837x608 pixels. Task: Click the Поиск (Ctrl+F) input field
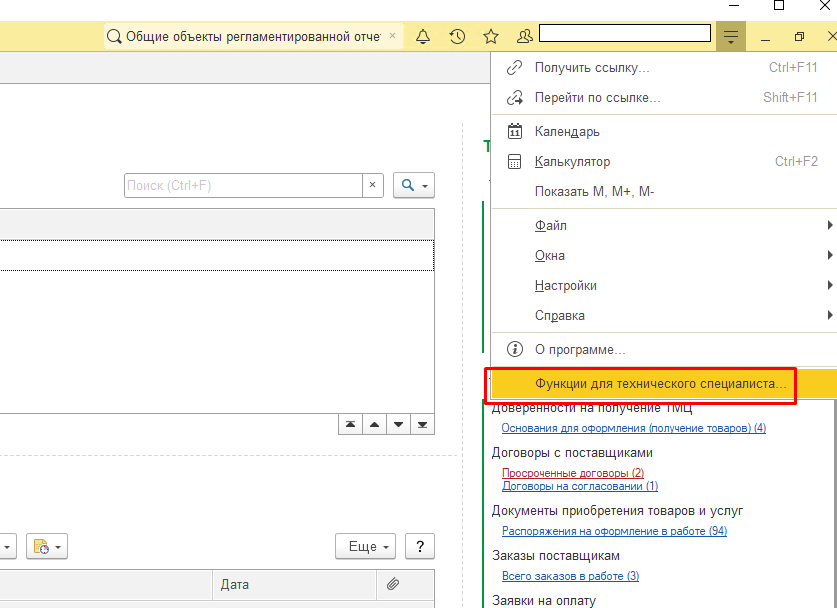point(243,185)
